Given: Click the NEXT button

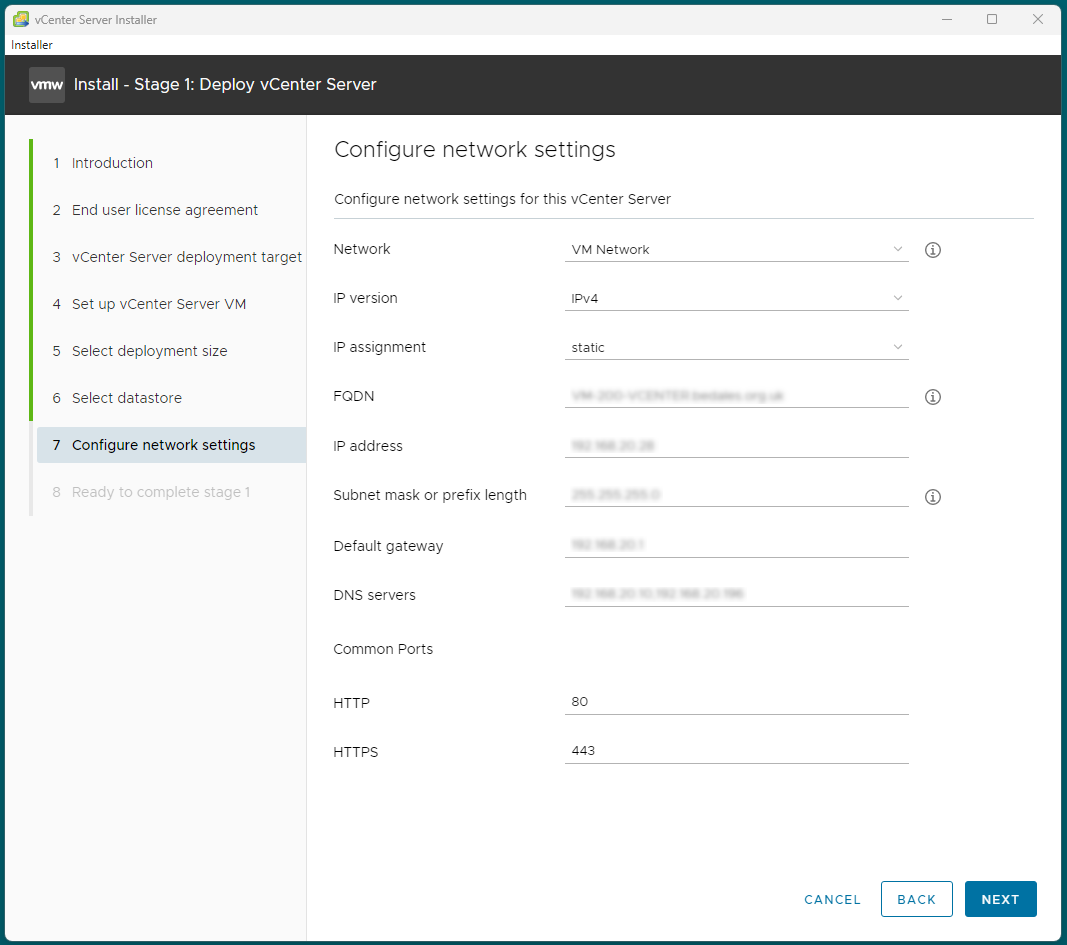Looking at the screenshot, I should [x=1000, y=899].
